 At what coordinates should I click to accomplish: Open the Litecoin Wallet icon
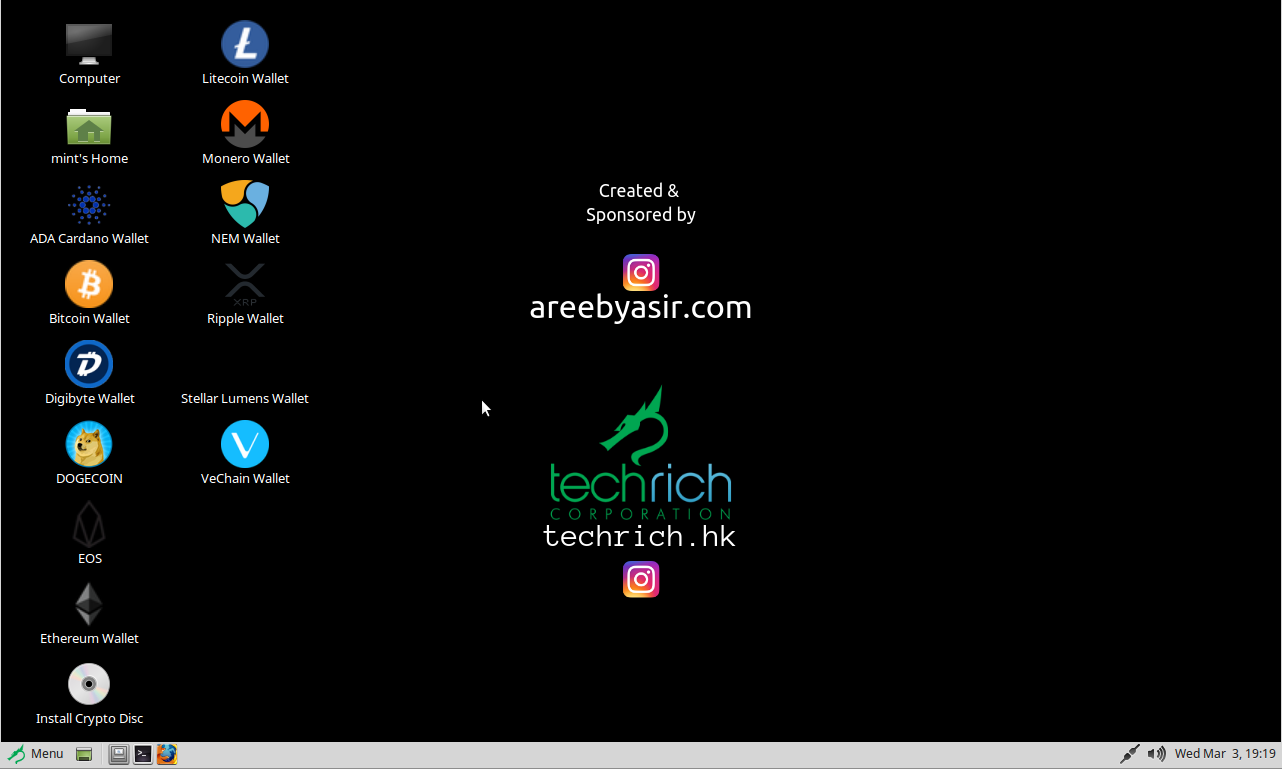(x=245, y=44)
